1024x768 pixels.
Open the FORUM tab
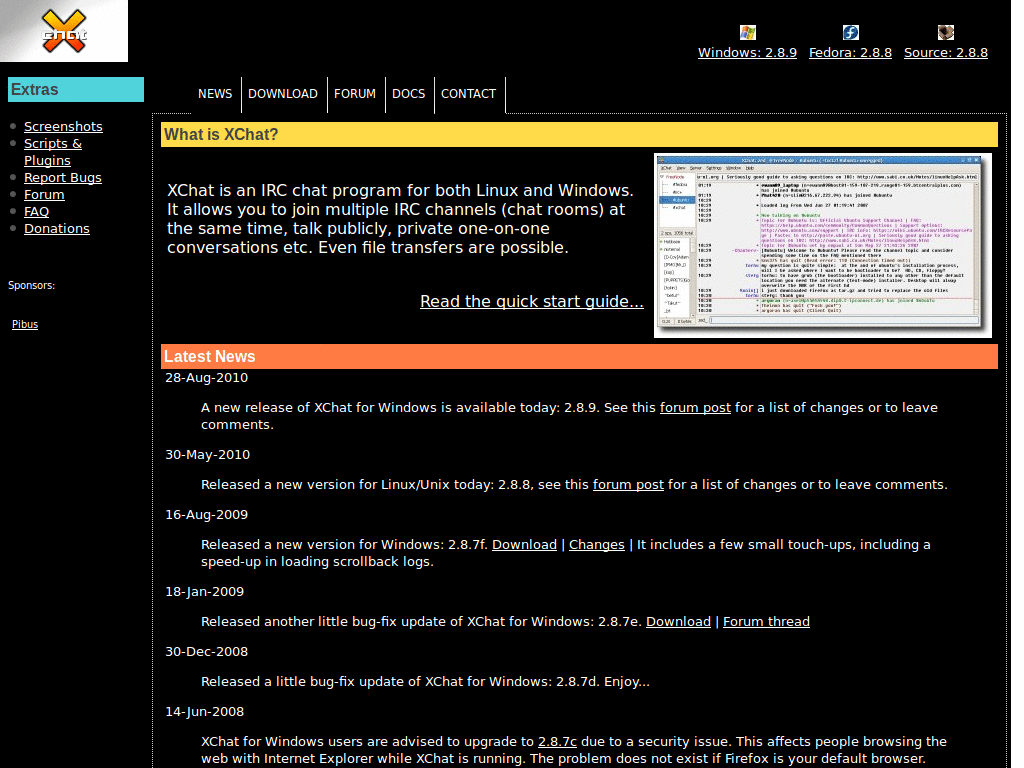[355, 94]
